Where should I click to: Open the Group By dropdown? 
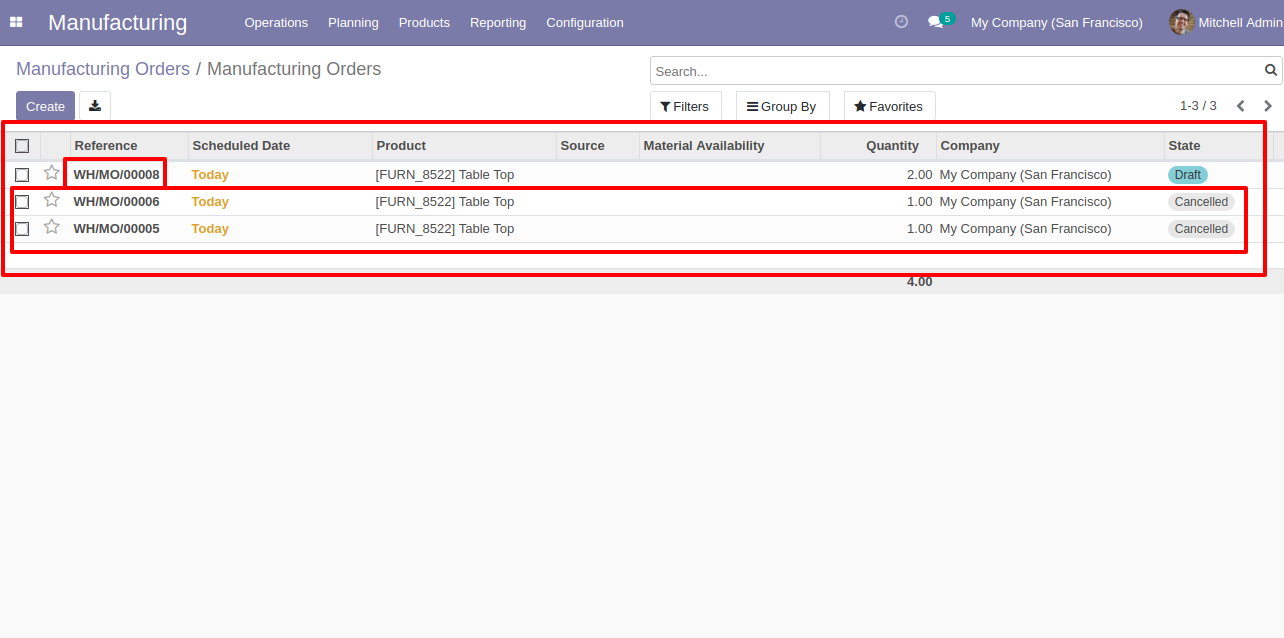tap(782, 106)
